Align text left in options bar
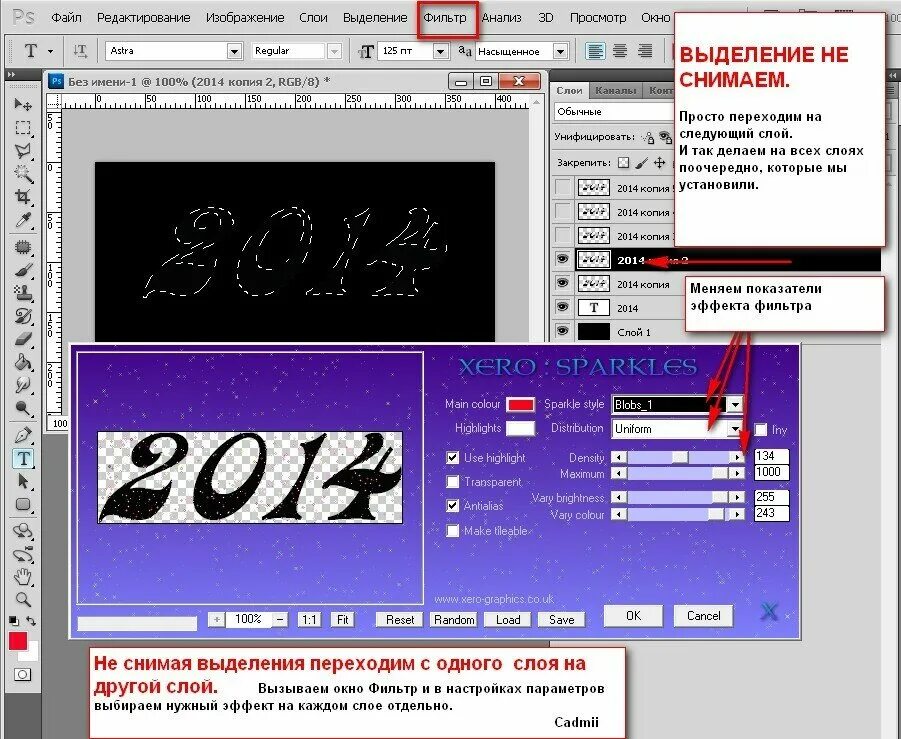 tap(595, 51)
